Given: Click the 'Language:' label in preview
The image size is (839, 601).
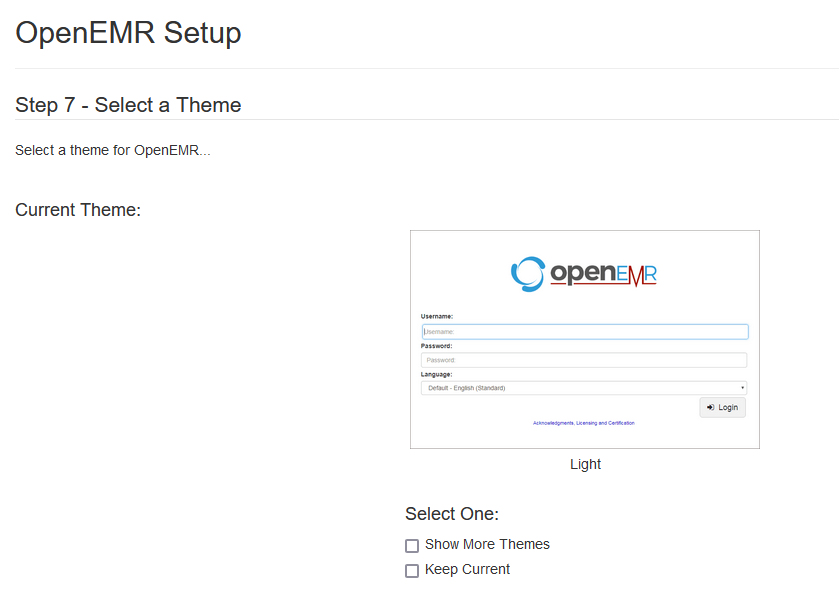Looking at the screenshot, I should point(436,374).
